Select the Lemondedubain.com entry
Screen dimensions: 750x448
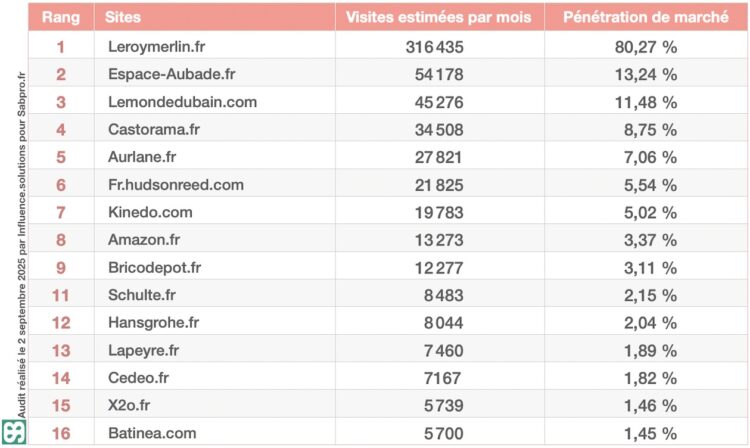pyautogui.click(x=182, y=101)
